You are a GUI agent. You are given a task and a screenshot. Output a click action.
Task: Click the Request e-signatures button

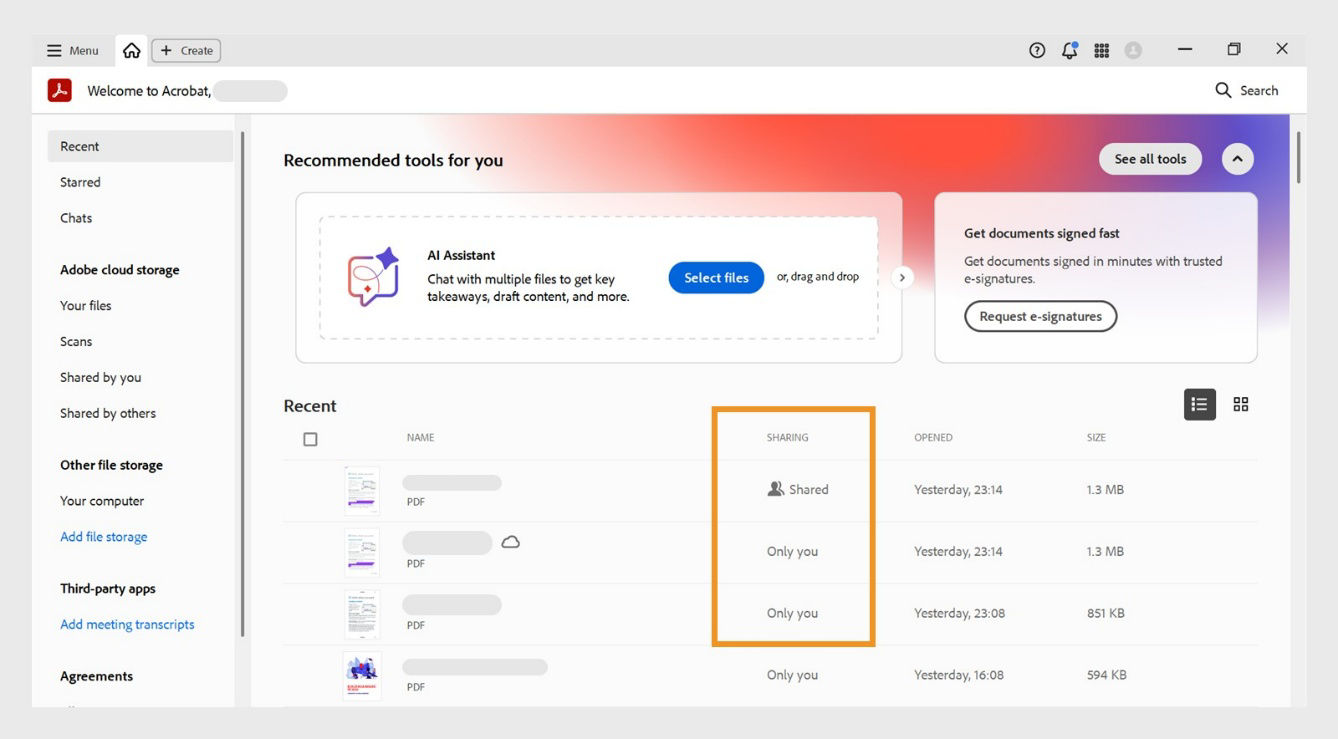tap(1040, 316)
